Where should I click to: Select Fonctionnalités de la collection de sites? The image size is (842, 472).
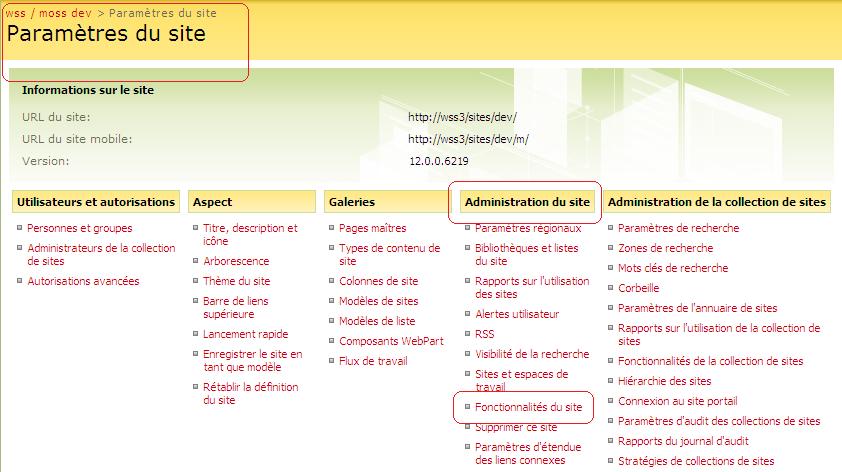710,361
